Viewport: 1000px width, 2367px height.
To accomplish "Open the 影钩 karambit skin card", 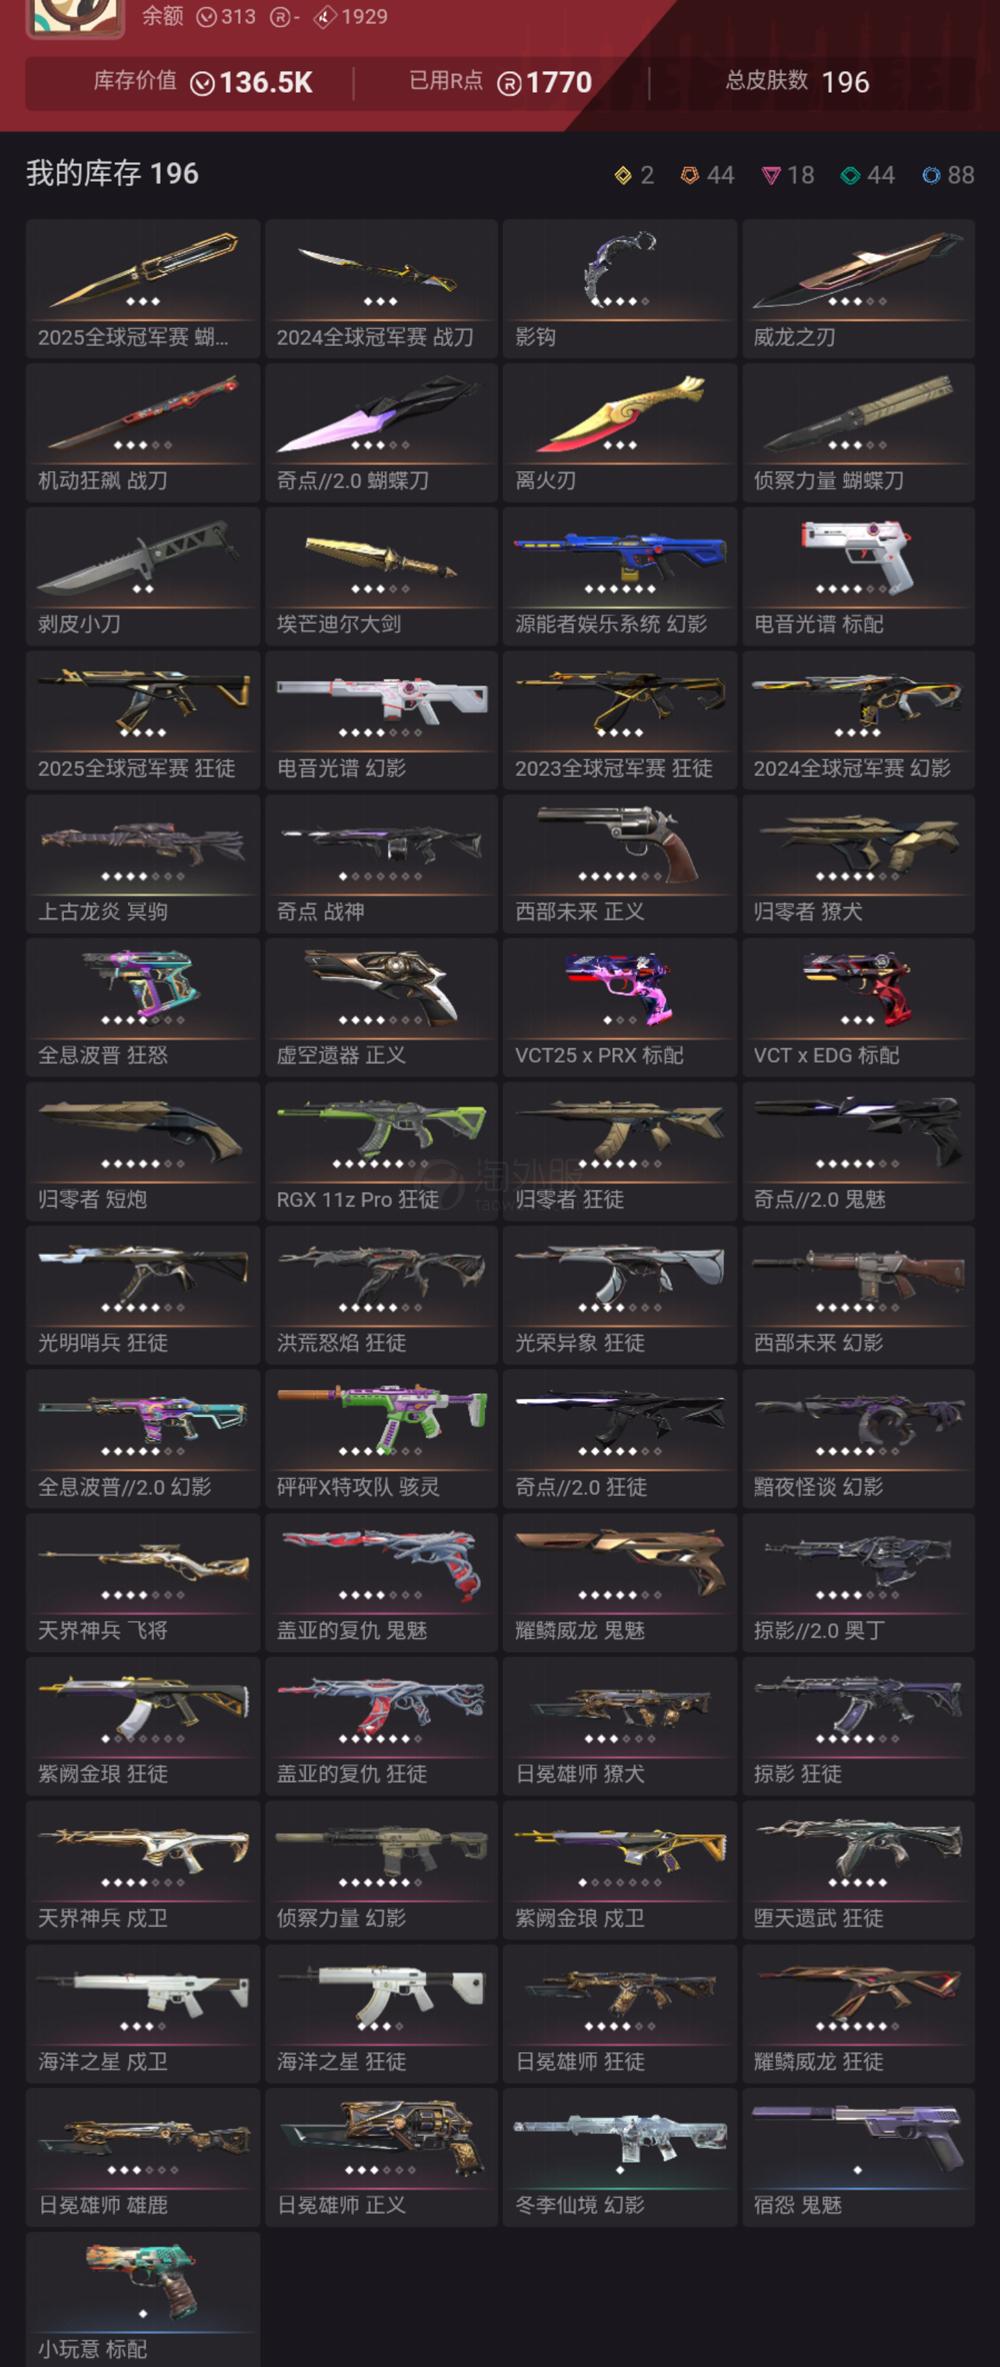I will (620, 289).
